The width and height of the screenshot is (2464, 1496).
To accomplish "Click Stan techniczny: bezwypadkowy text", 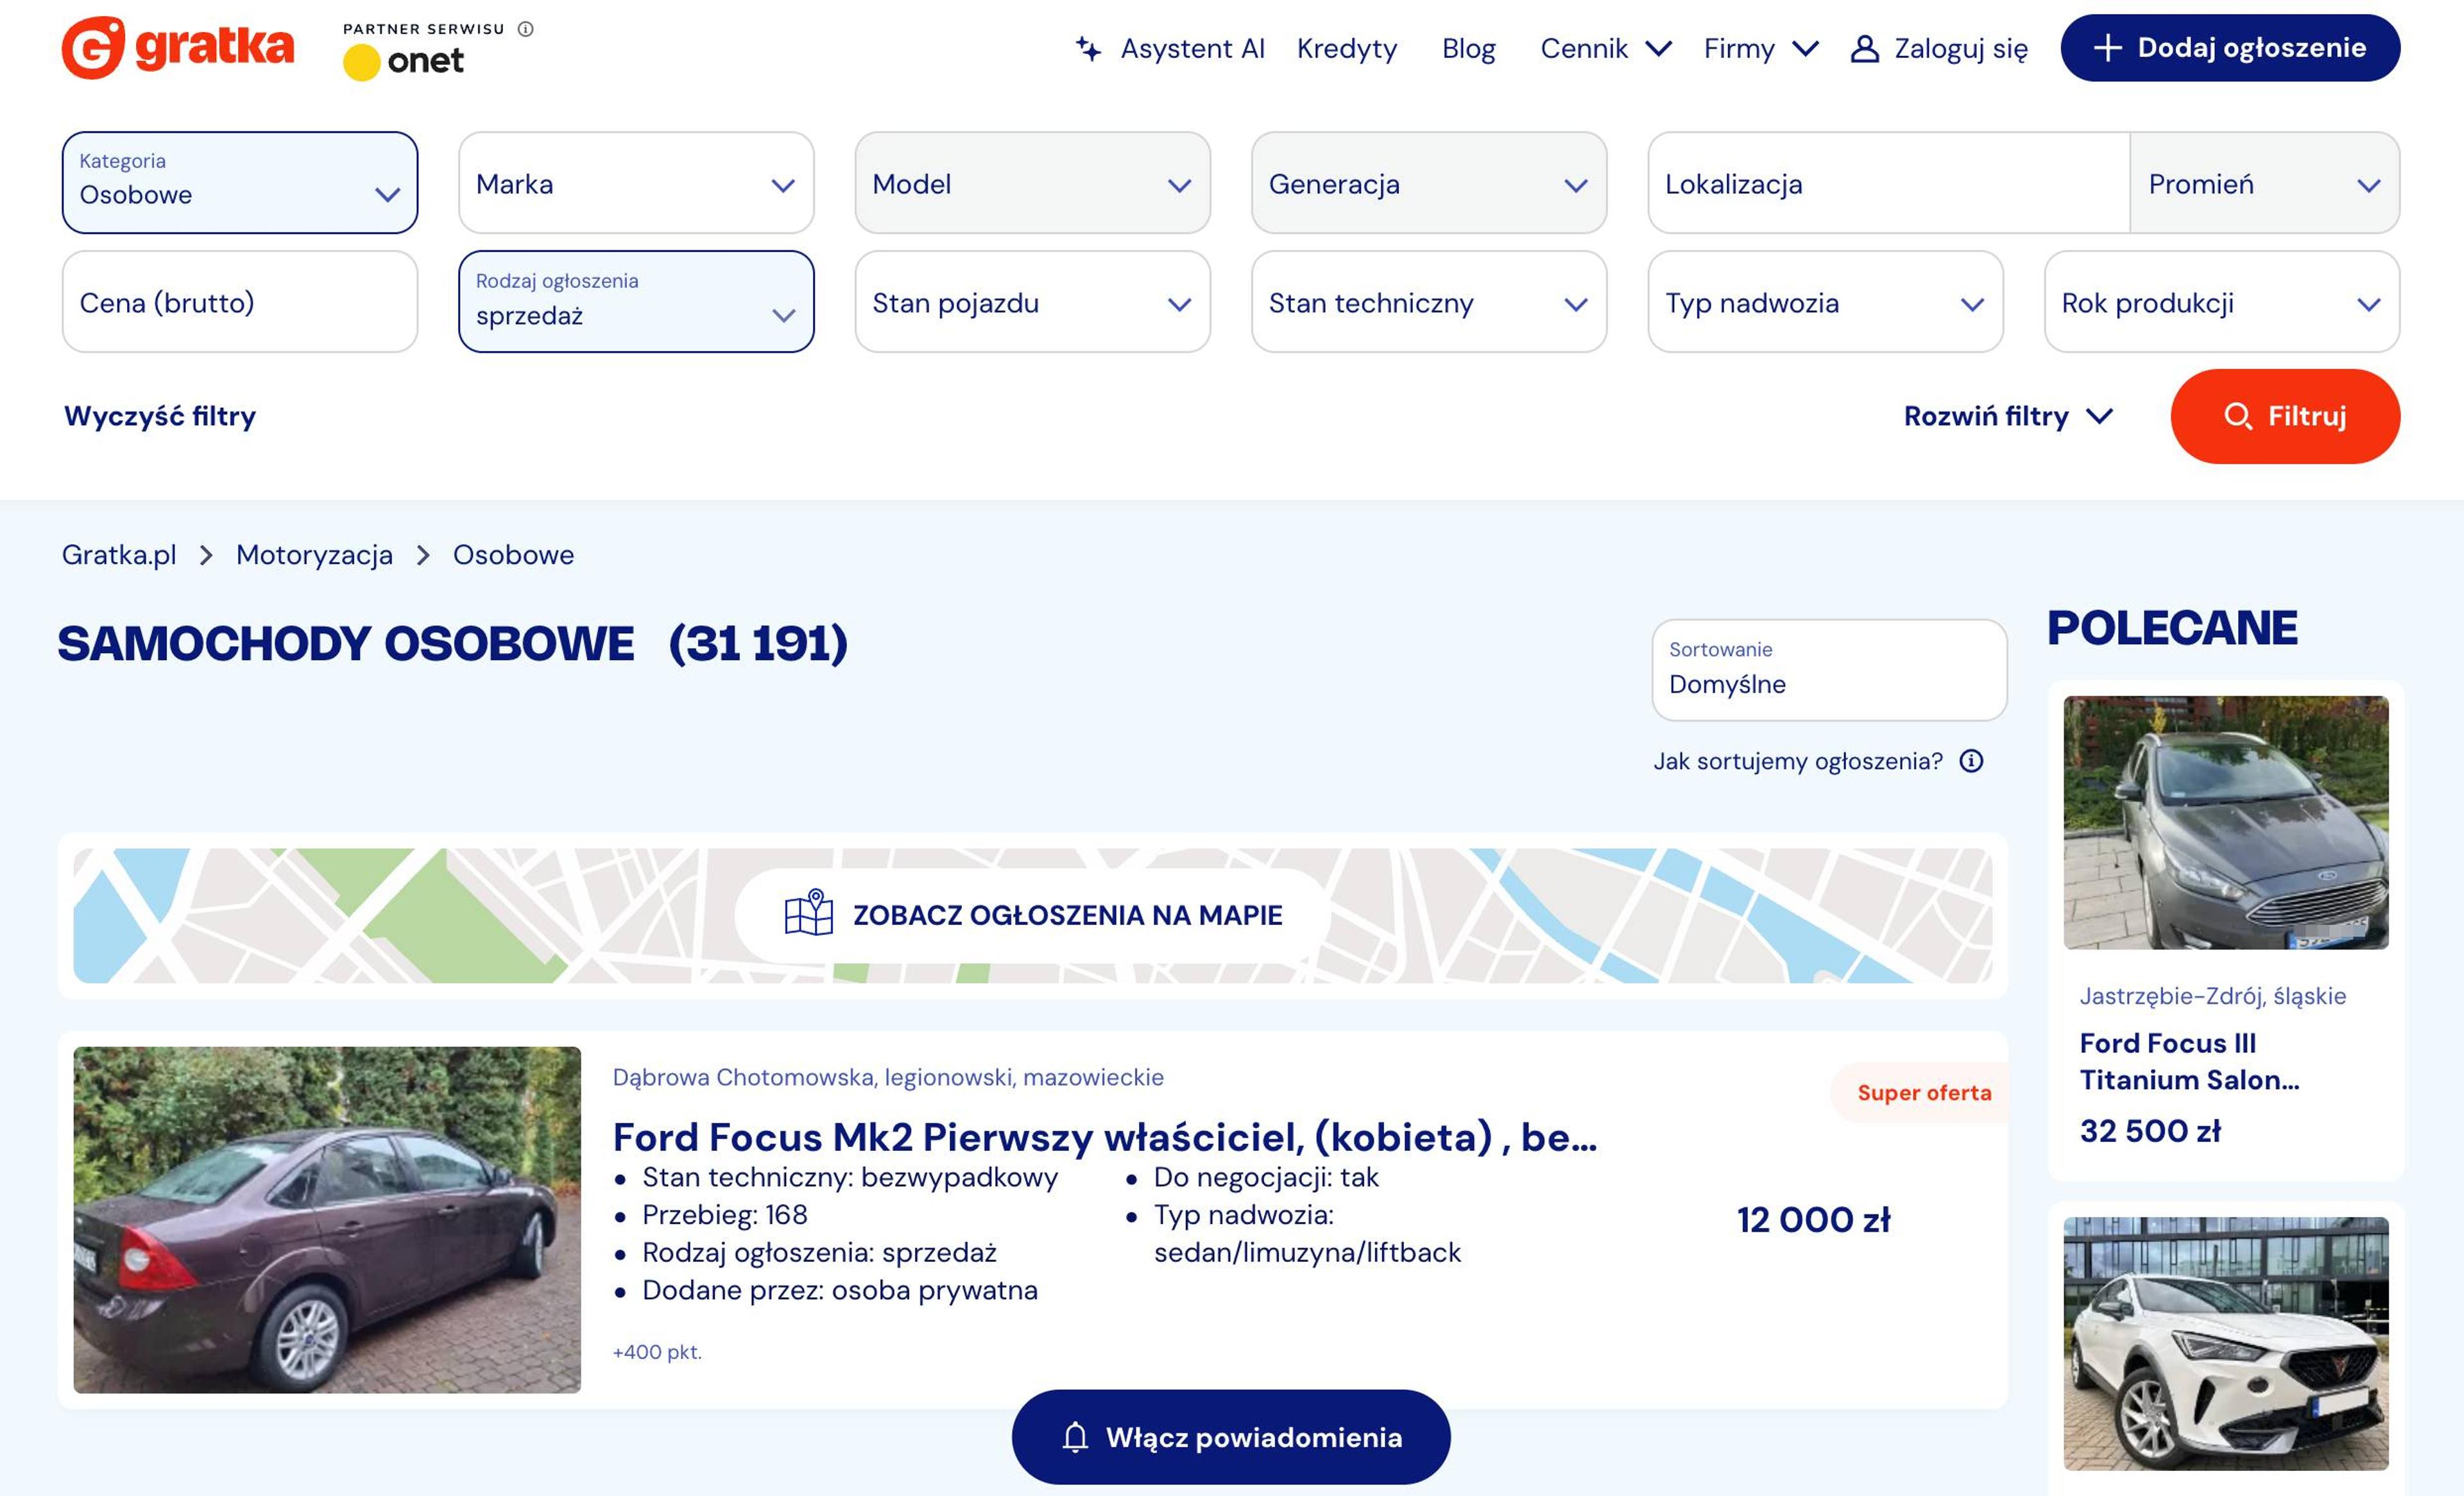I will pos(850,1177).
